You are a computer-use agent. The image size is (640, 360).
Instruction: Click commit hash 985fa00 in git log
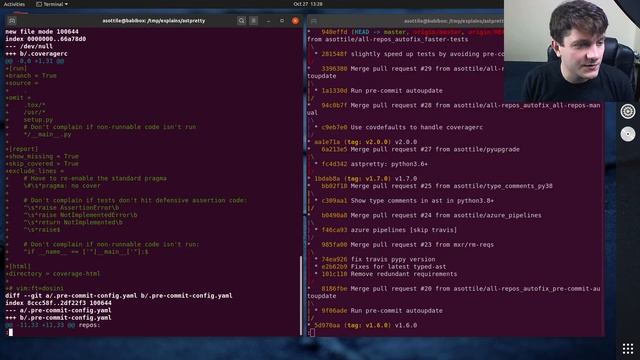coord(334,245)
